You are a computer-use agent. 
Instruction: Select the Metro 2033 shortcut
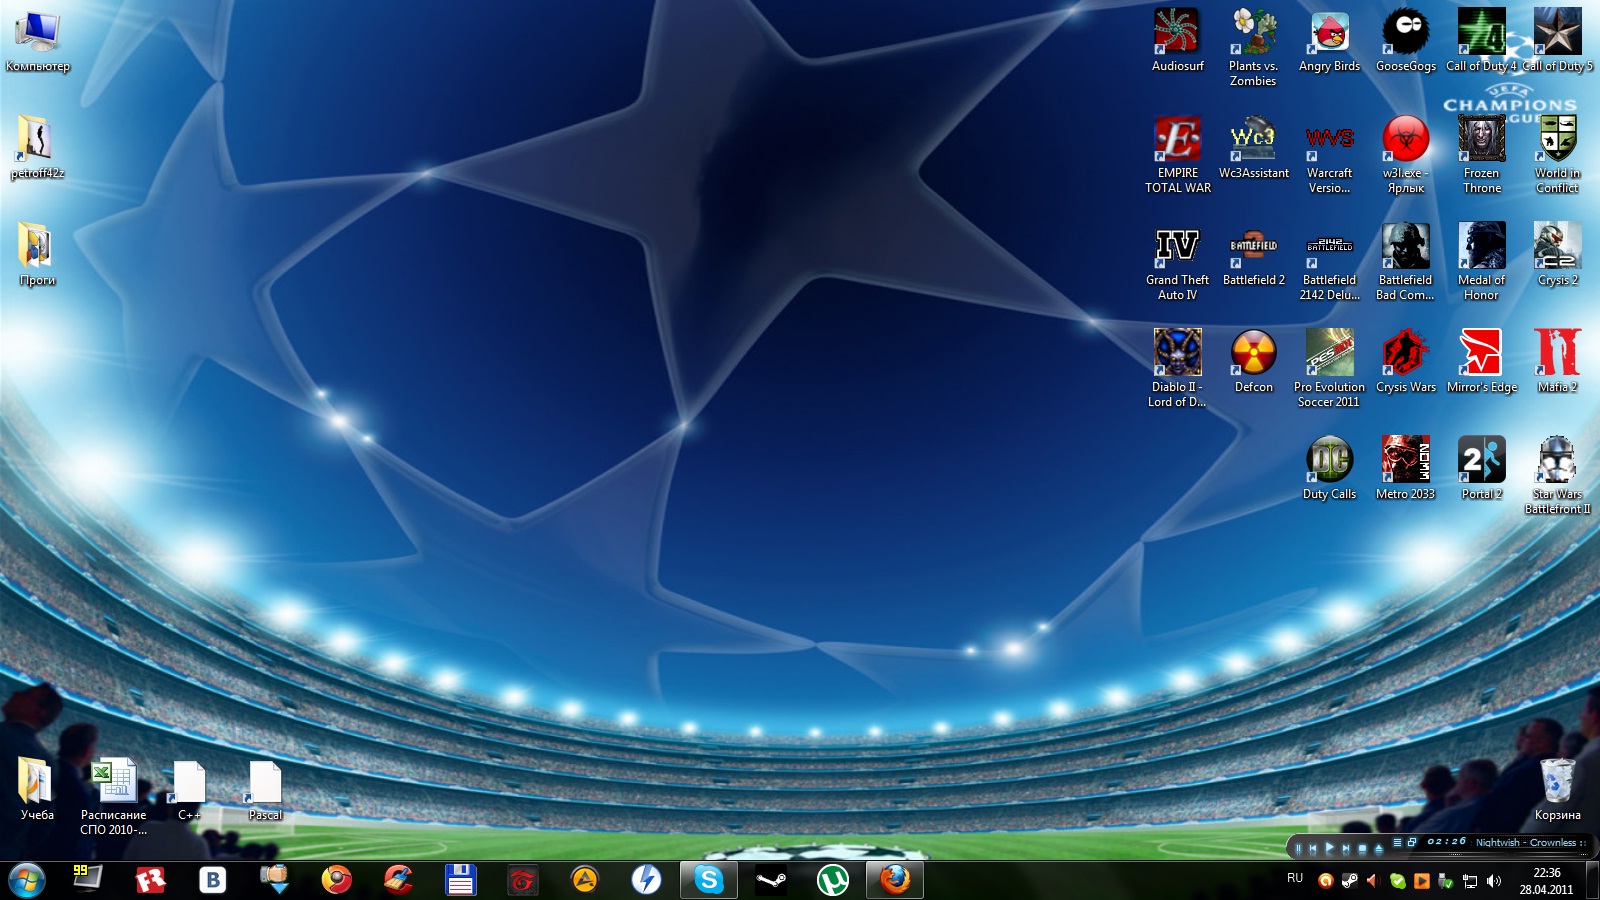(1406, 468)
